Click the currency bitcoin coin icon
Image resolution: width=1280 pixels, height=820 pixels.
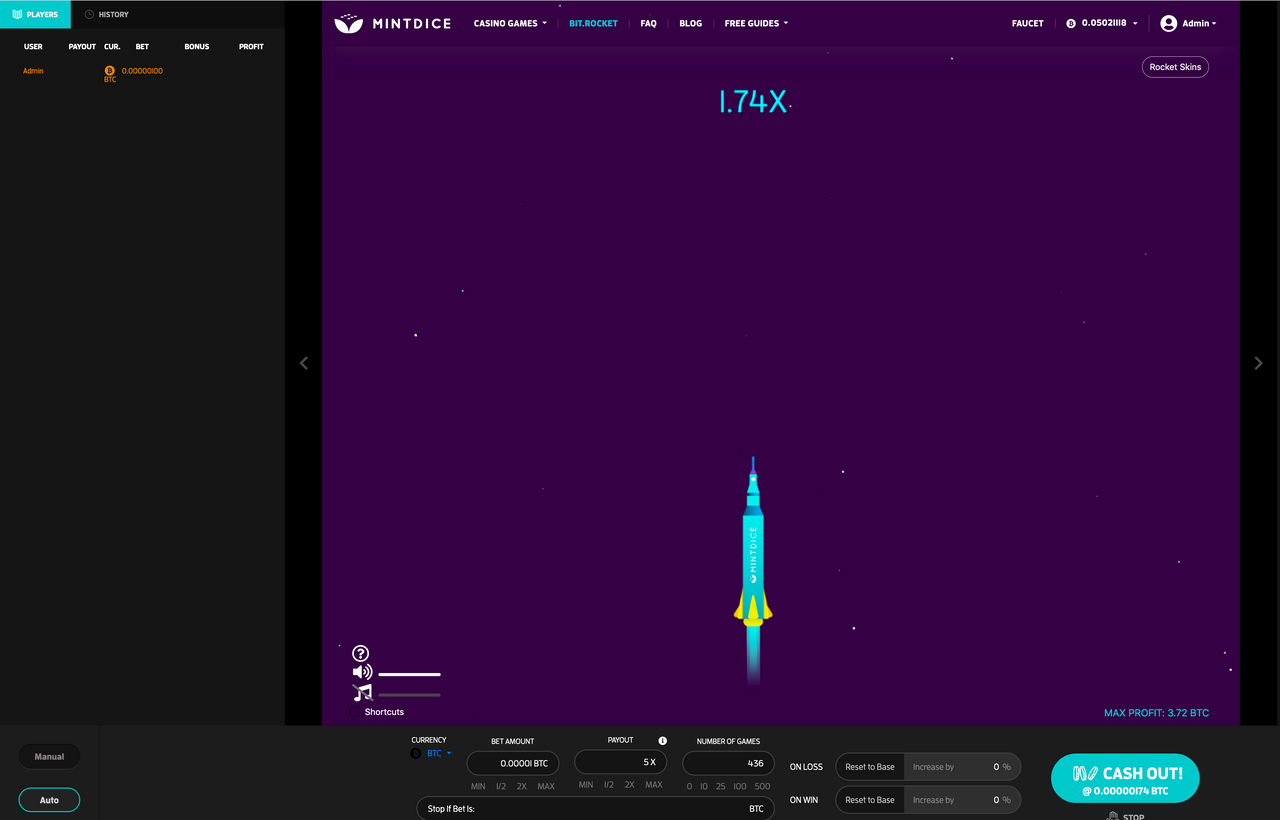pos(416,753)
